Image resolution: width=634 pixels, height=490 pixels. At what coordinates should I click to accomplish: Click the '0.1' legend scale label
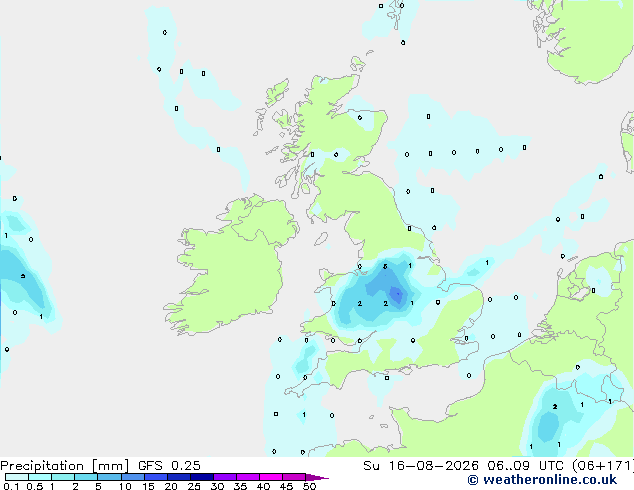pyautogui.click(x=11, y=486)
